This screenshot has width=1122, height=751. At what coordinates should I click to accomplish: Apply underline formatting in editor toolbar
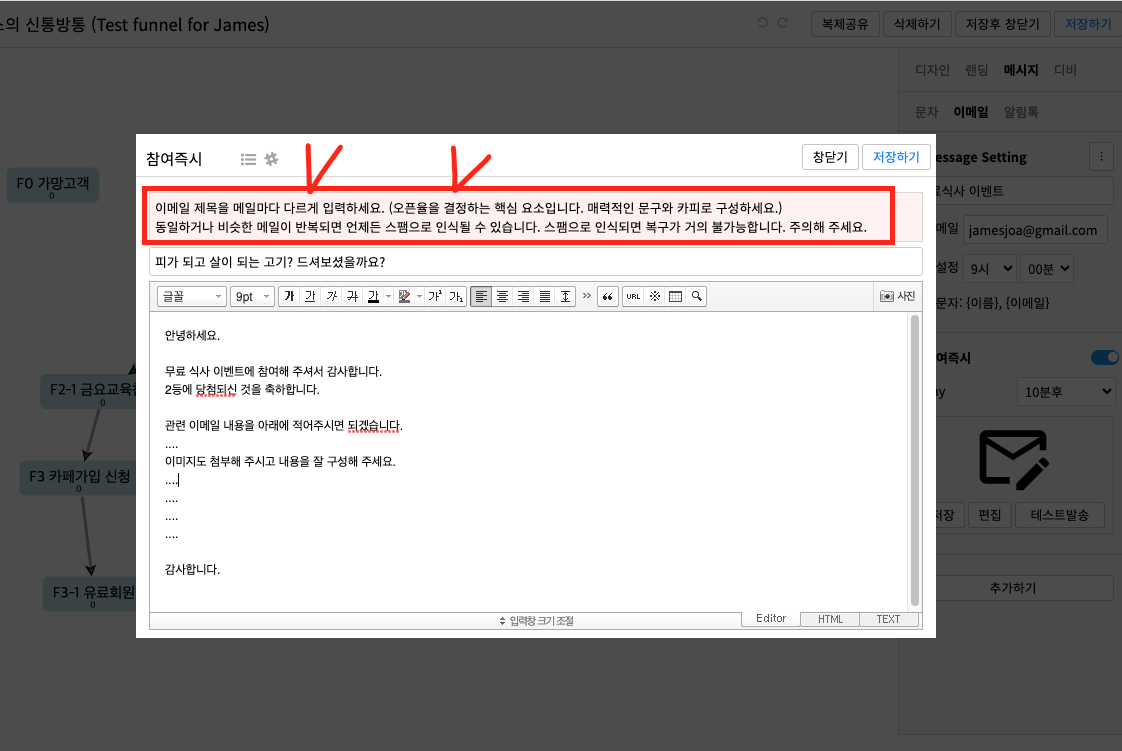click(x=310, y=296)
